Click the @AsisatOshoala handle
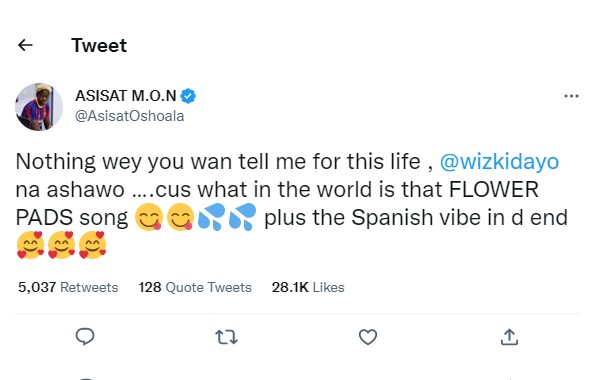Viewport: 605px width, 380px height. click(x=129, y=116)
